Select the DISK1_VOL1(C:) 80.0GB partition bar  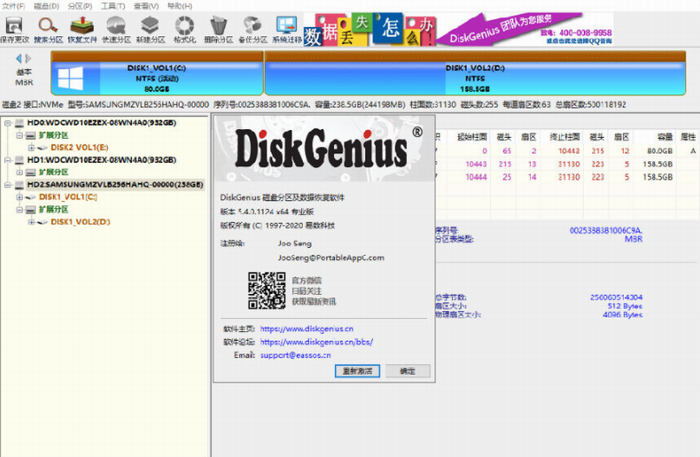click(x=157, y=74)
